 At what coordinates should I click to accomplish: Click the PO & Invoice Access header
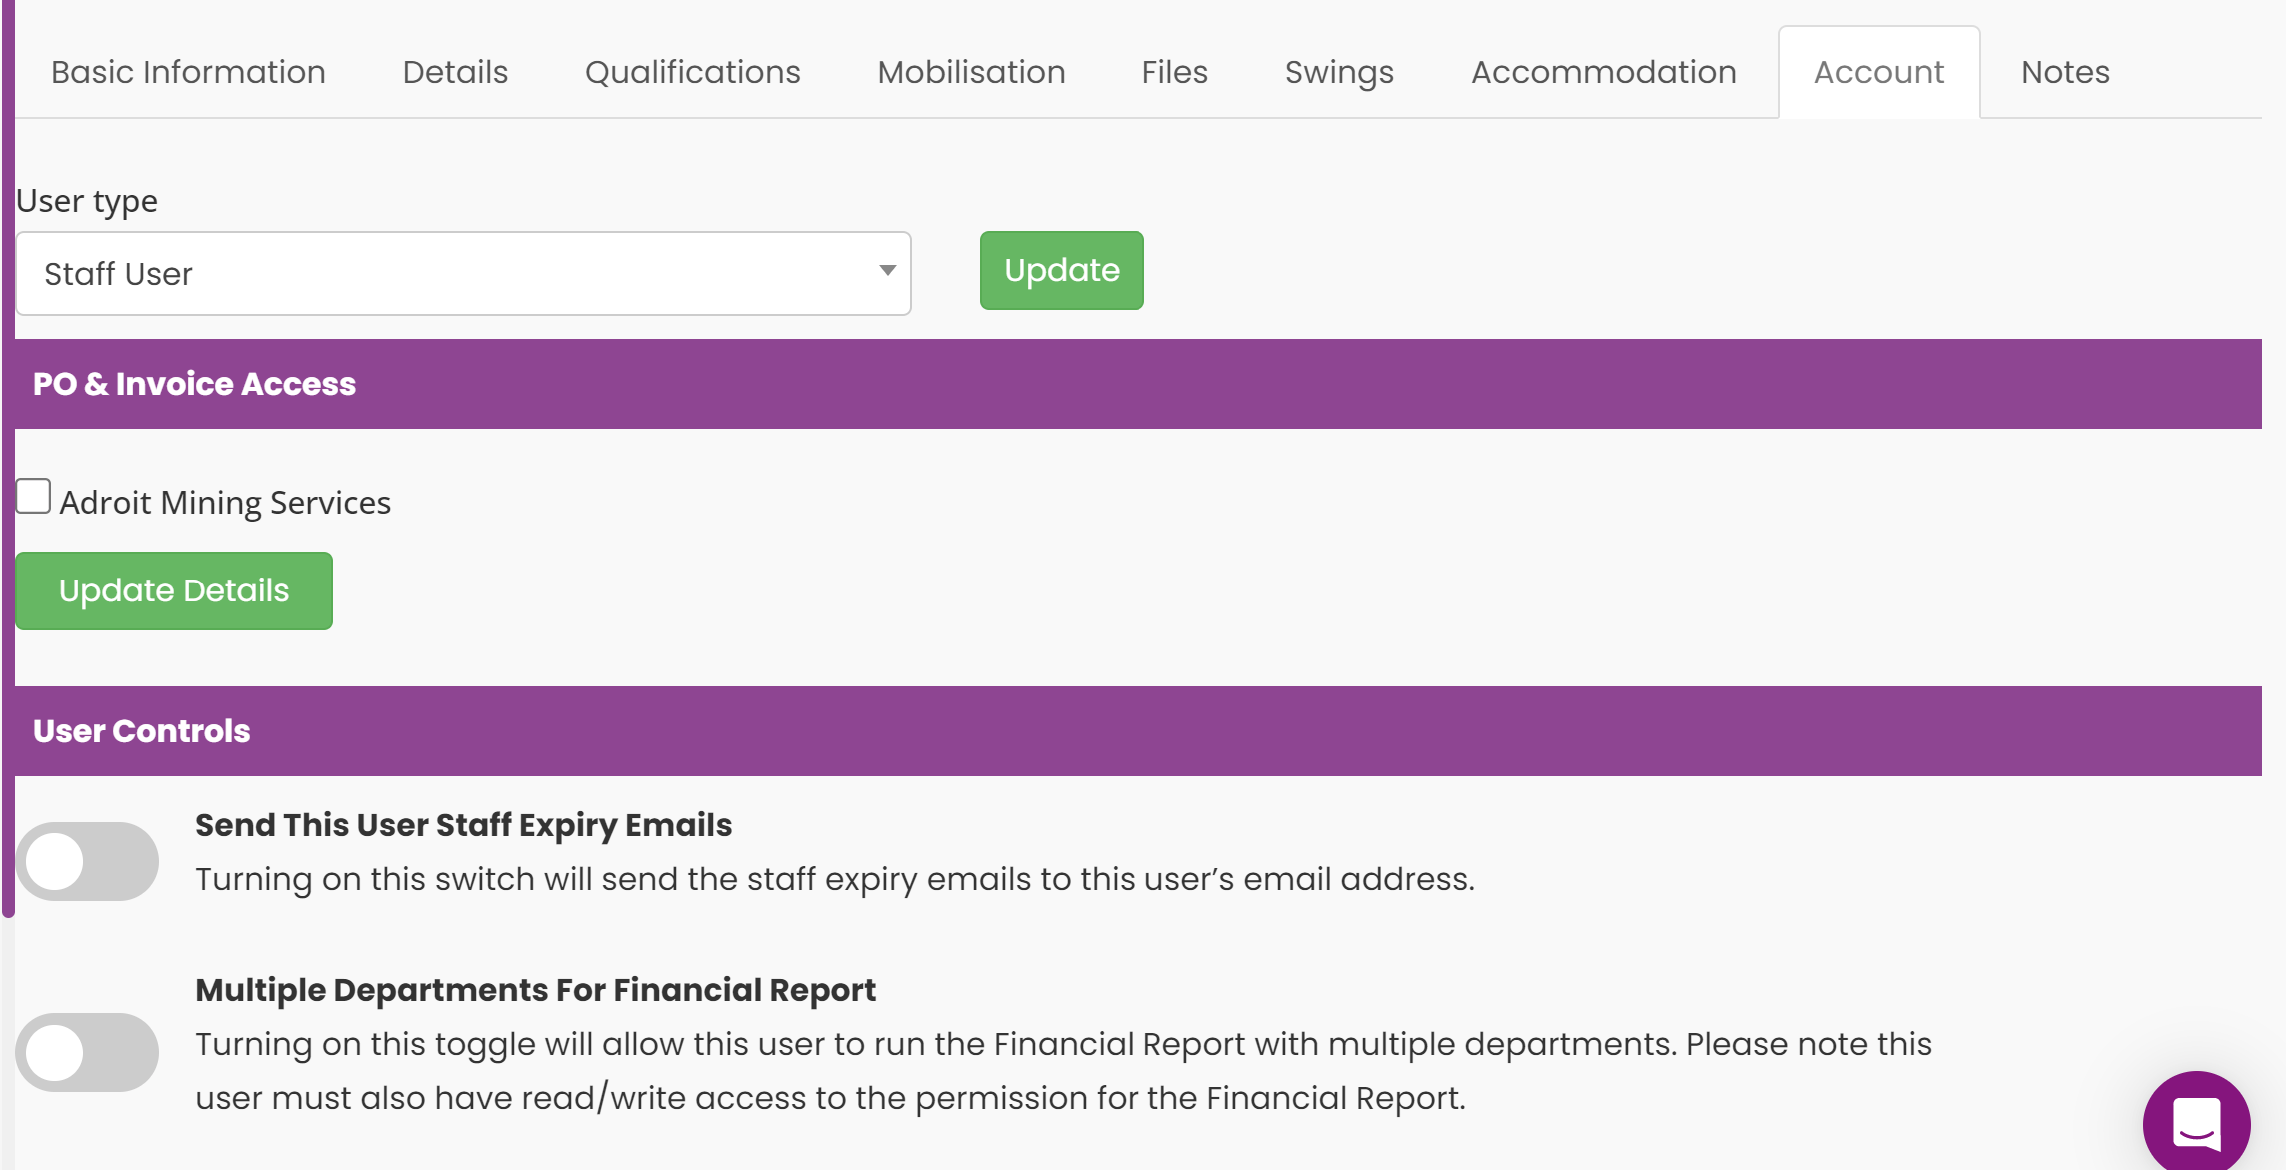(x=1138, y=384)
